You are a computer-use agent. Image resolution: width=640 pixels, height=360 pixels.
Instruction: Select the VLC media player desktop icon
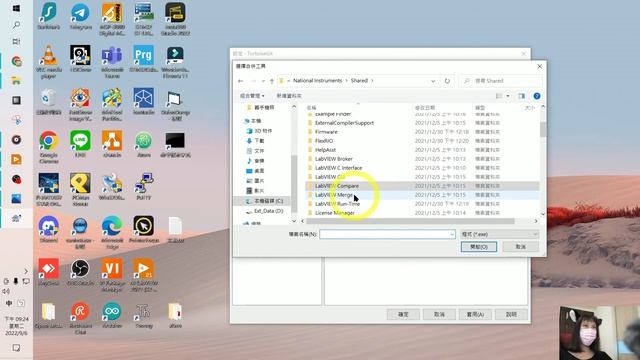[49, 62]
